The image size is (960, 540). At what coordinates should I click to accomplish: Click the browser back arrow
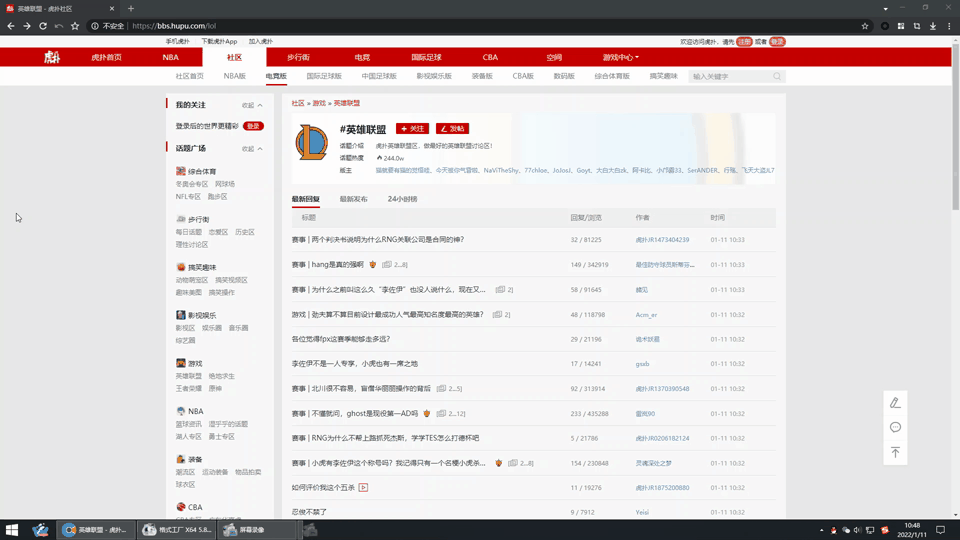[10, 26]
